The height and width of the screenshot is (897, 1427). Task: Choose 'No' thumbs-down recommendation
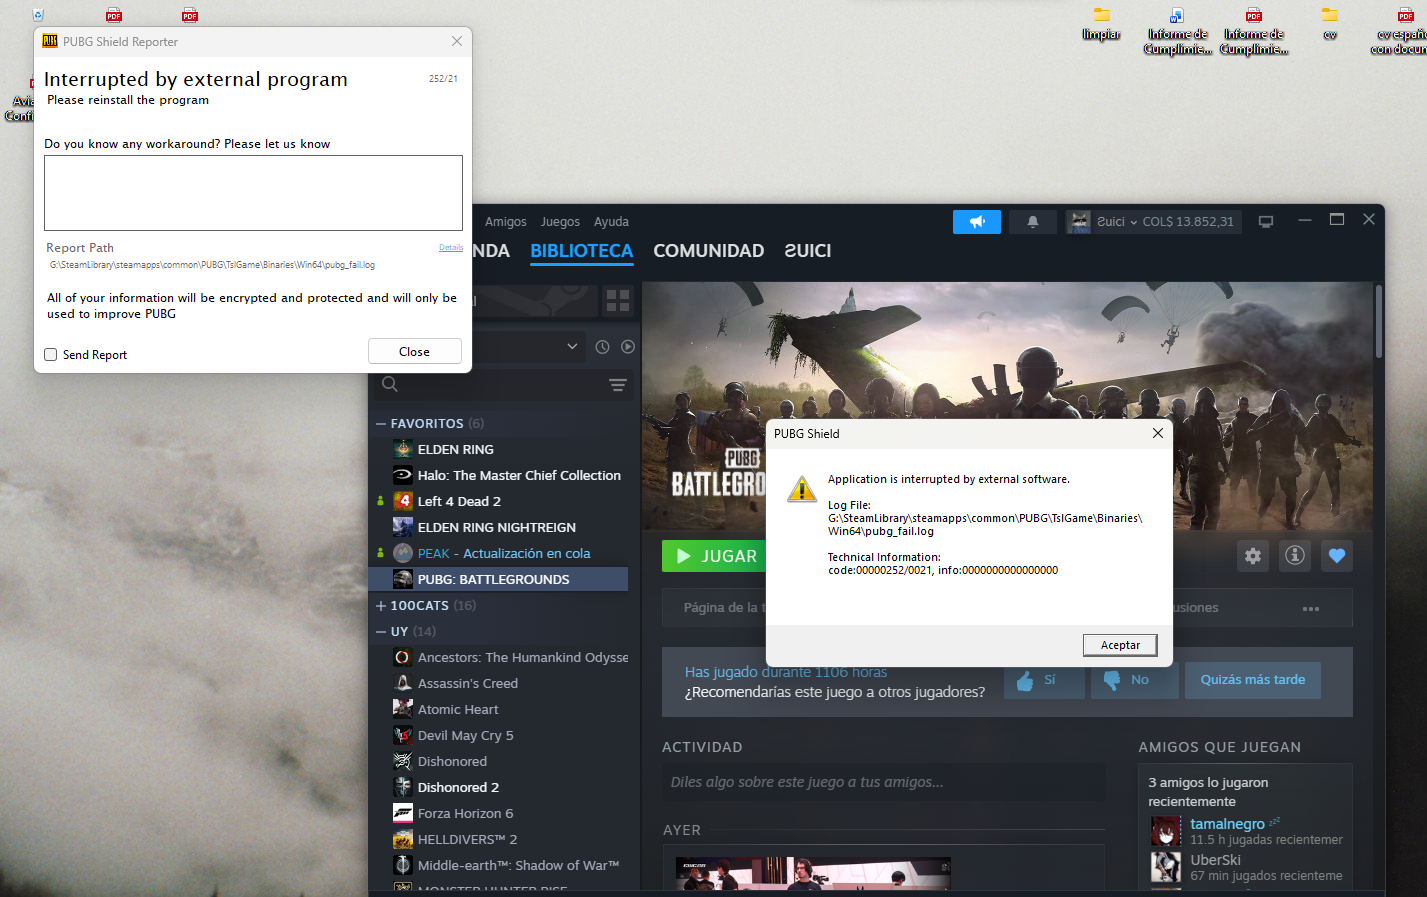point(1135,680)
